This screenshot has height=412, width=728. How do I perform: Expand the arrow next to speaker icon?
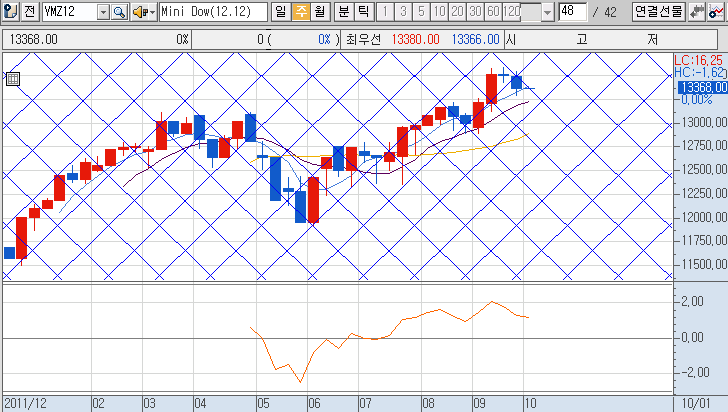click(x=151, y=12)
